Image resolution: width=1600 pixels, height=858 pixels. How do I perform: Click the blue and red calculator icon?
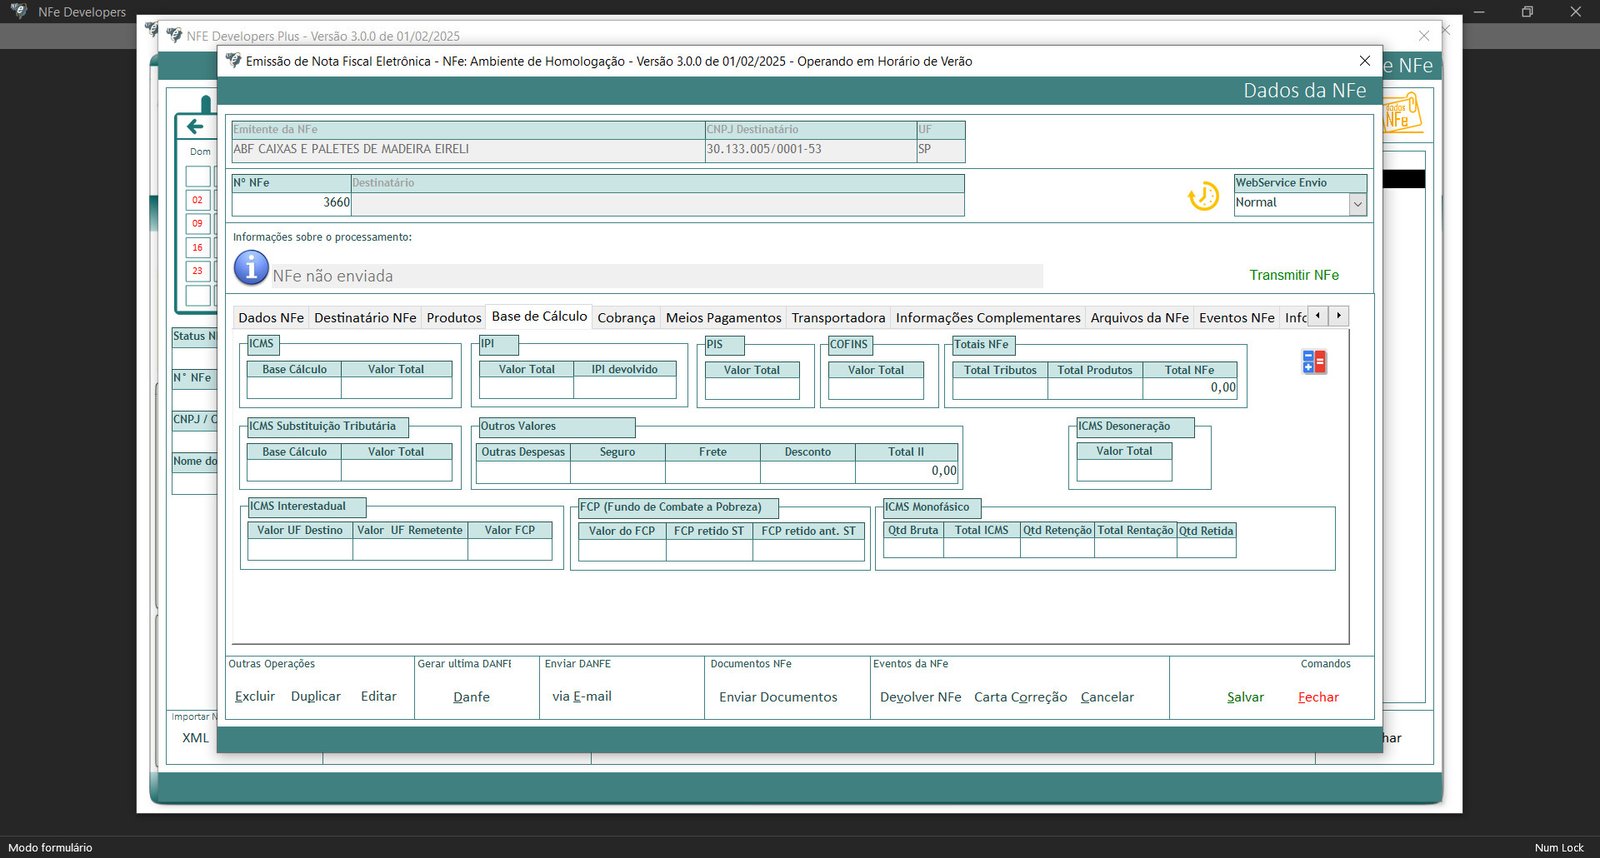click(x=1314, y=362)
